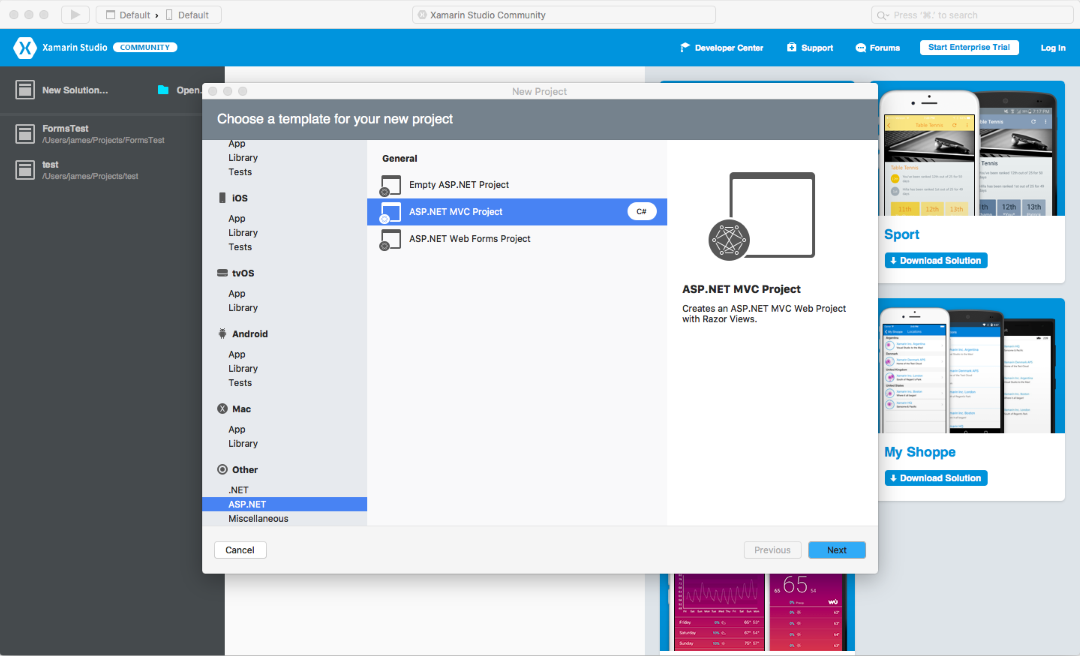Click the iOS category icon
The image size is (1080, 656).
pos(222,198)
